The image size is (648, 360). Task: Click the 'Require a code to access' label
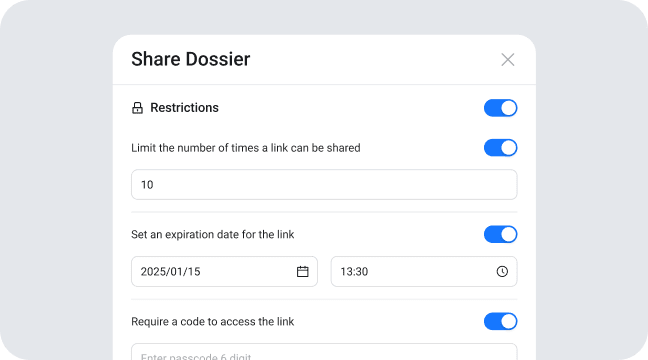click(212, 322)
